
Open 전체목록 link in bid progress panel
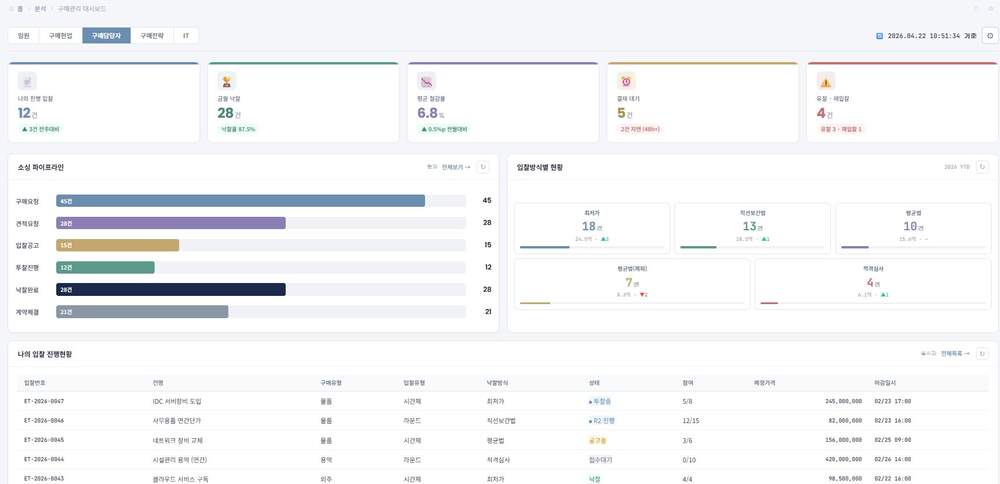955,353
